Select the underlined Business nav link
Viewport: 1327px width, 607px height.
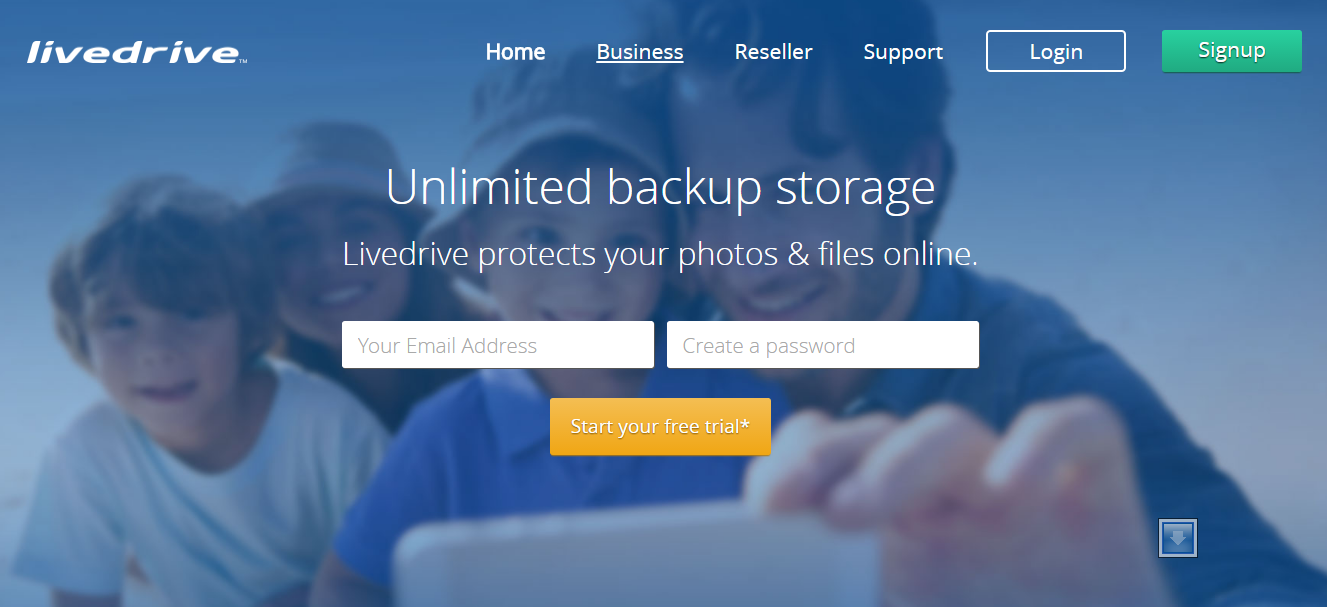(x=640, y=52)
